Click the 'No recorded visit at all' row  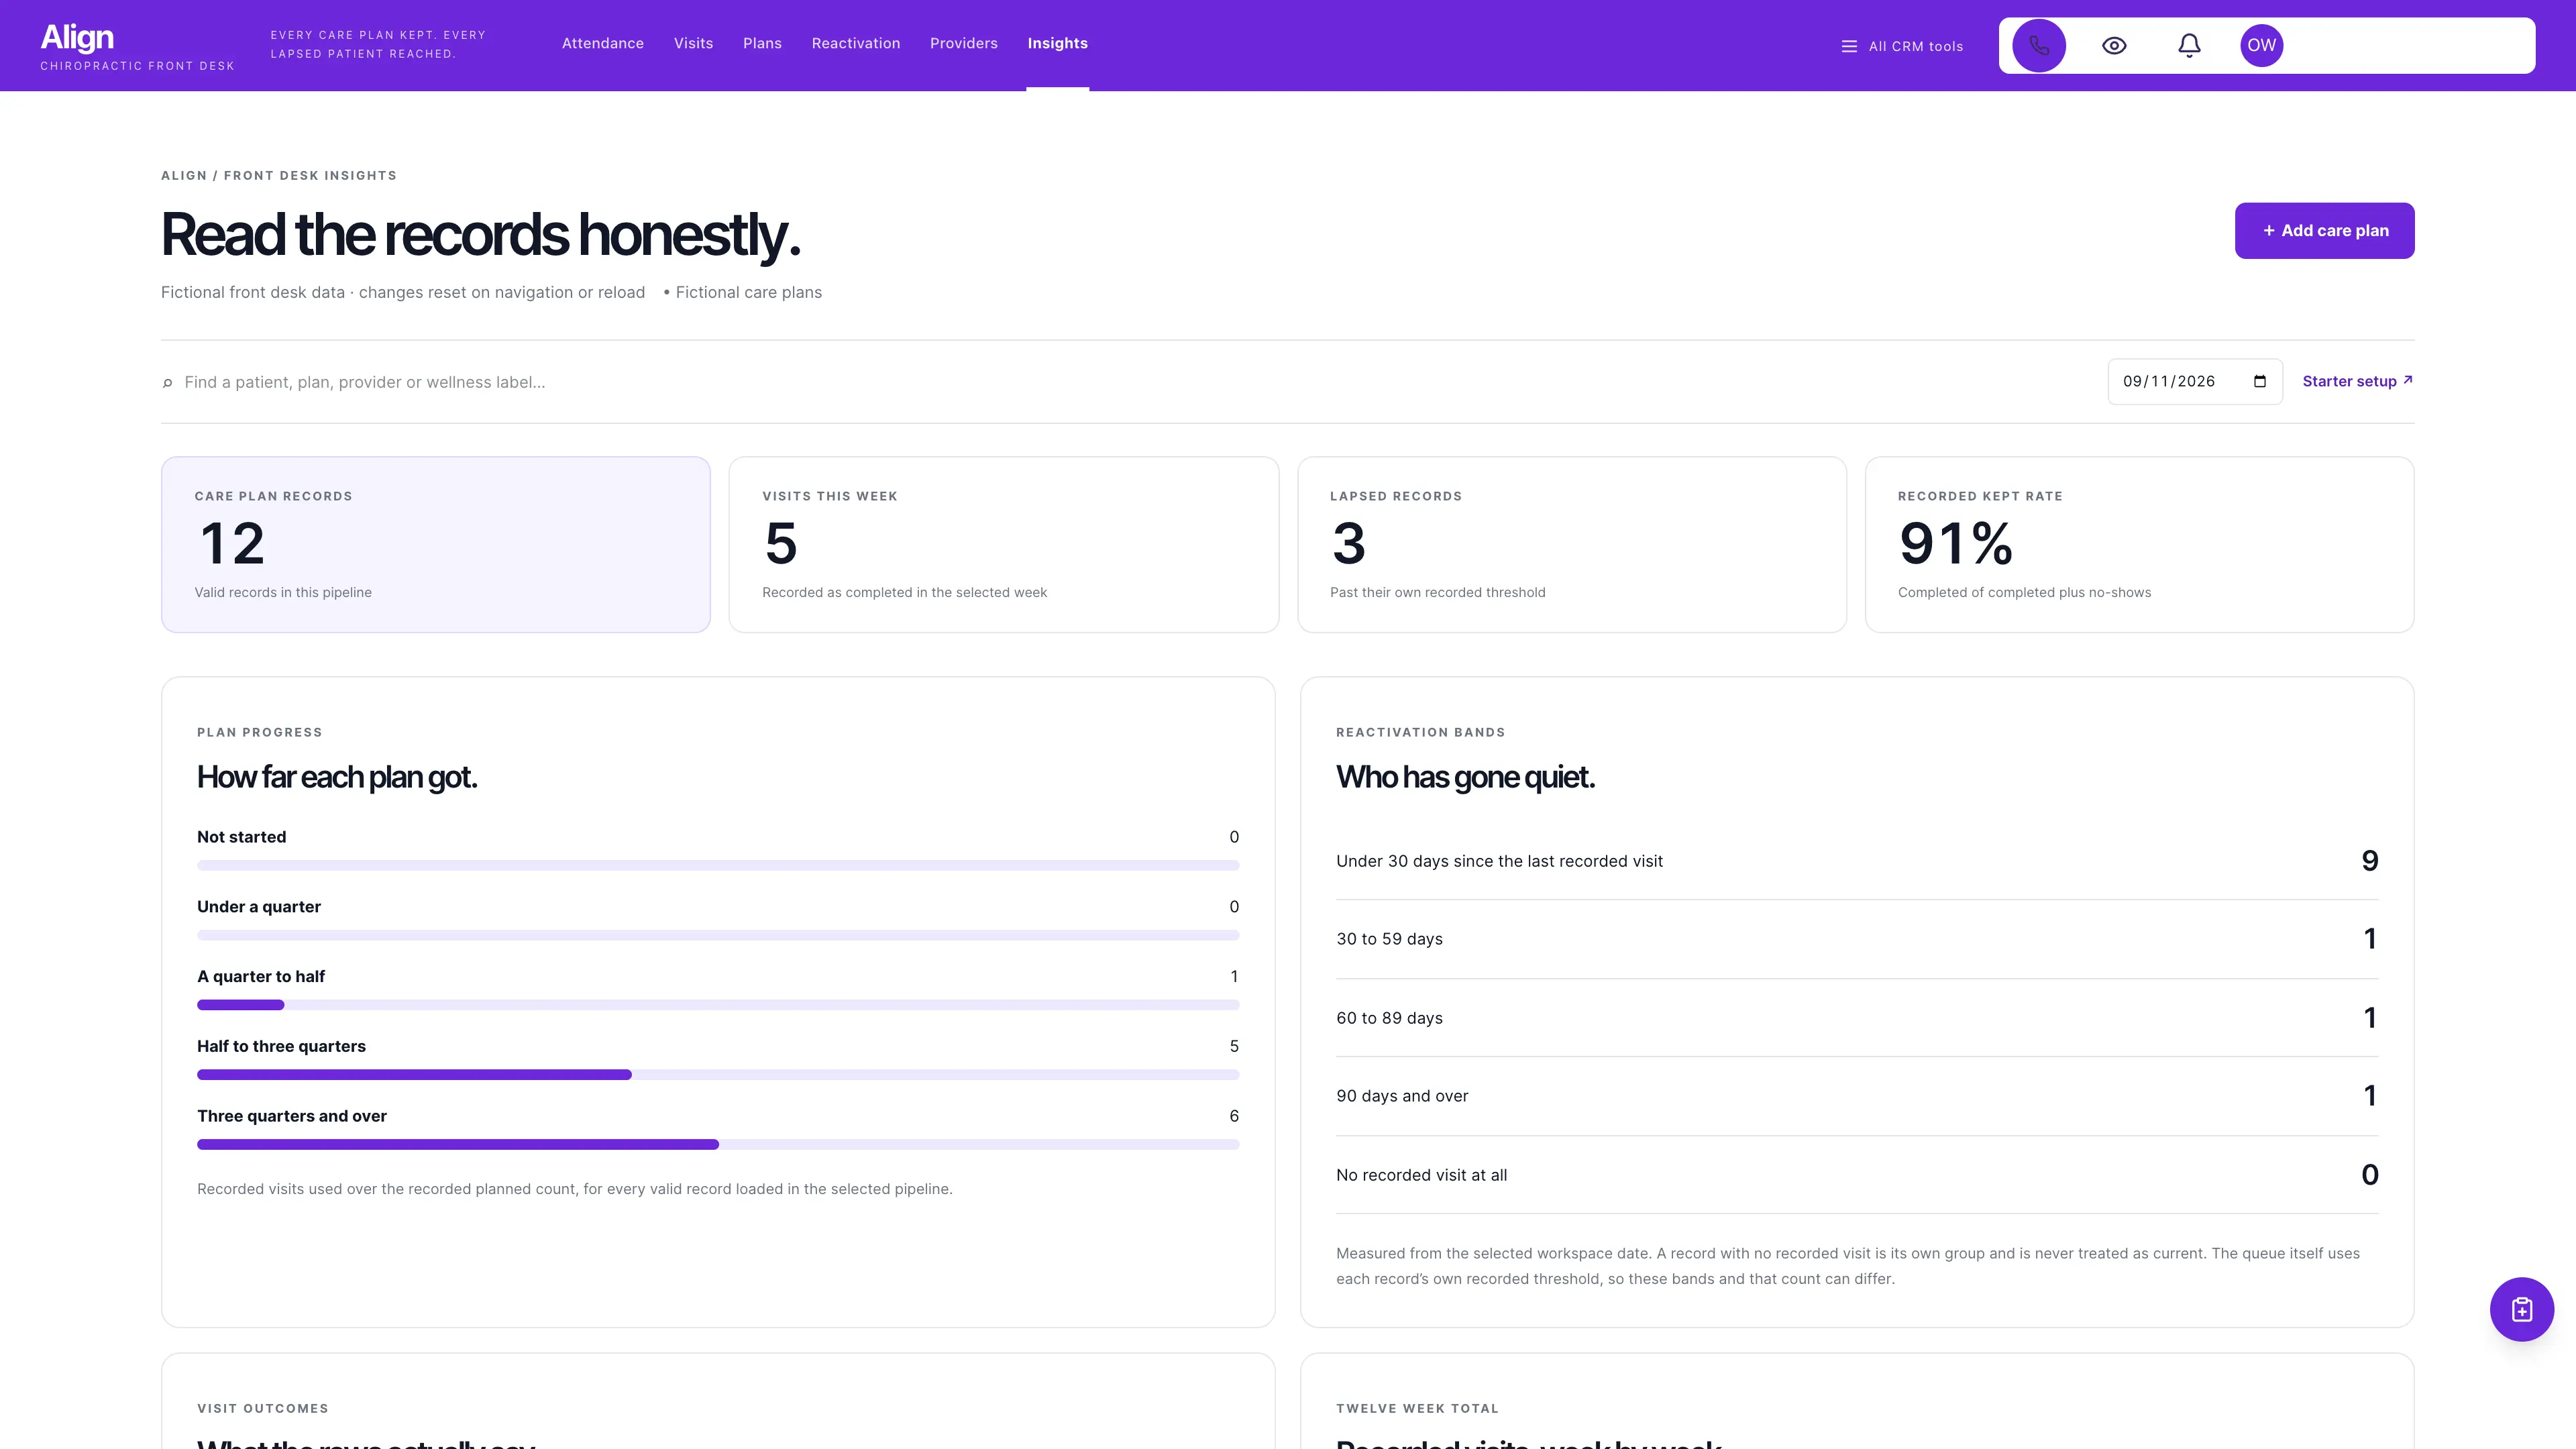pyautogui.click(x=1857, y=1175)
